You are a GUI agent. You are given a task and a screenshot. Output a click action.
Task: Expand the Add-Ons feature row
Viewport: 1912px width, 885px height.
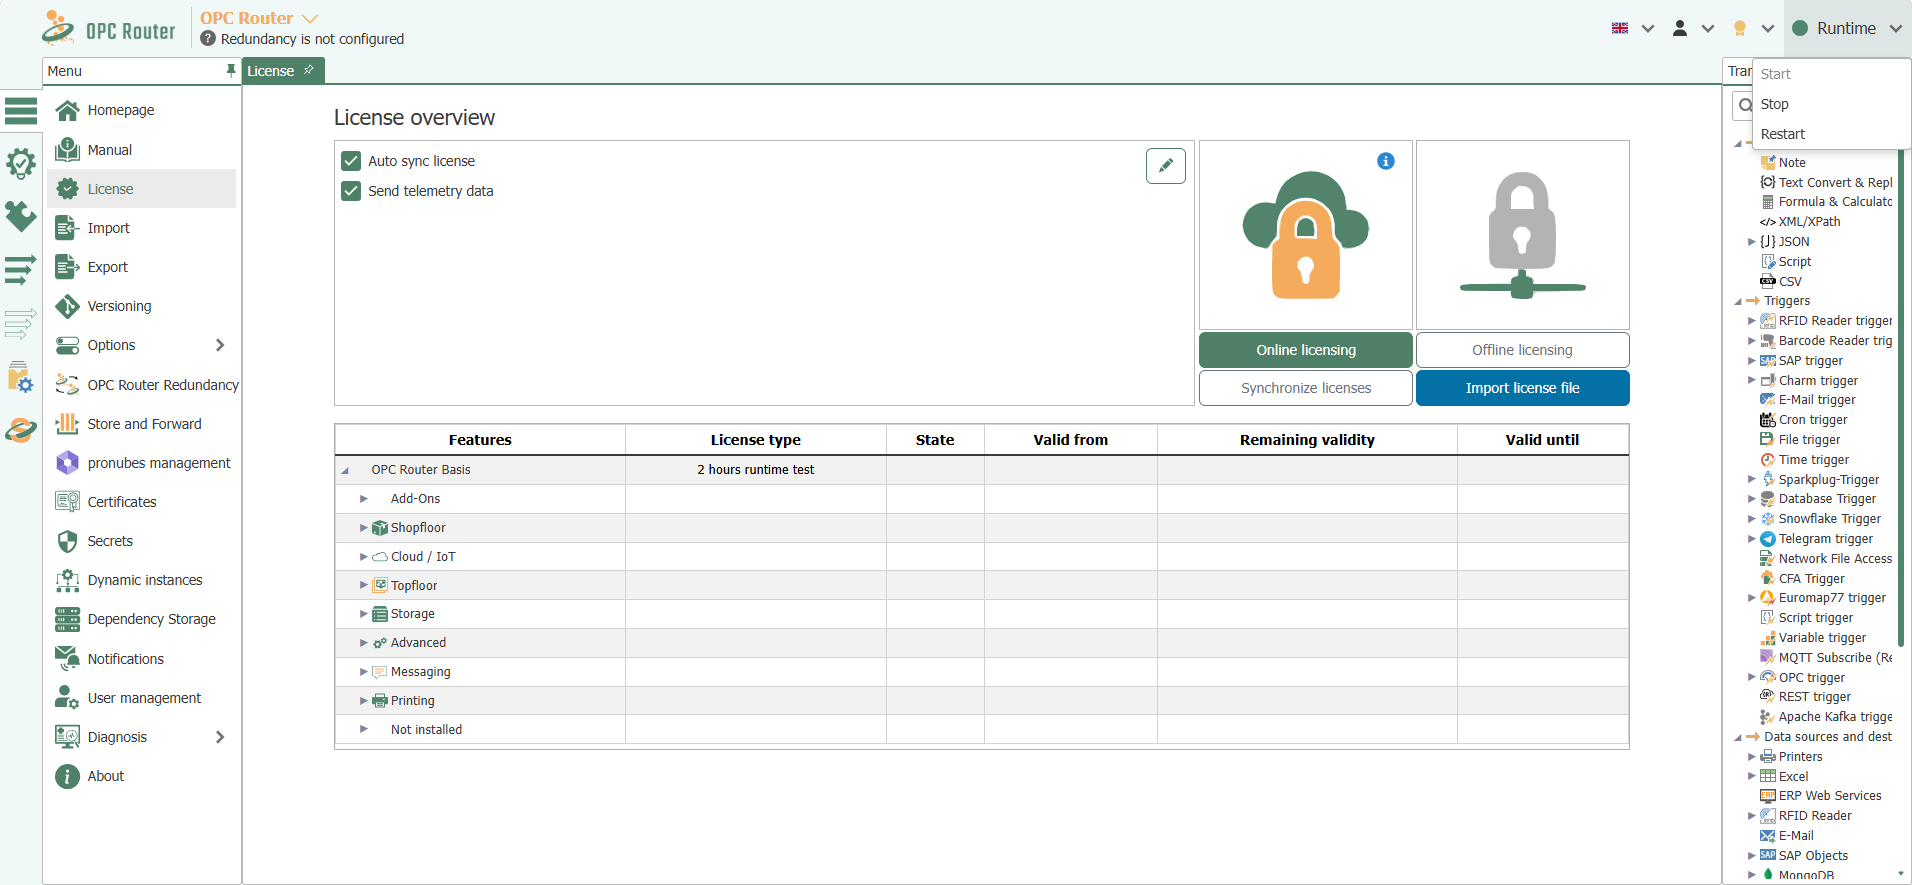(364, 499)
